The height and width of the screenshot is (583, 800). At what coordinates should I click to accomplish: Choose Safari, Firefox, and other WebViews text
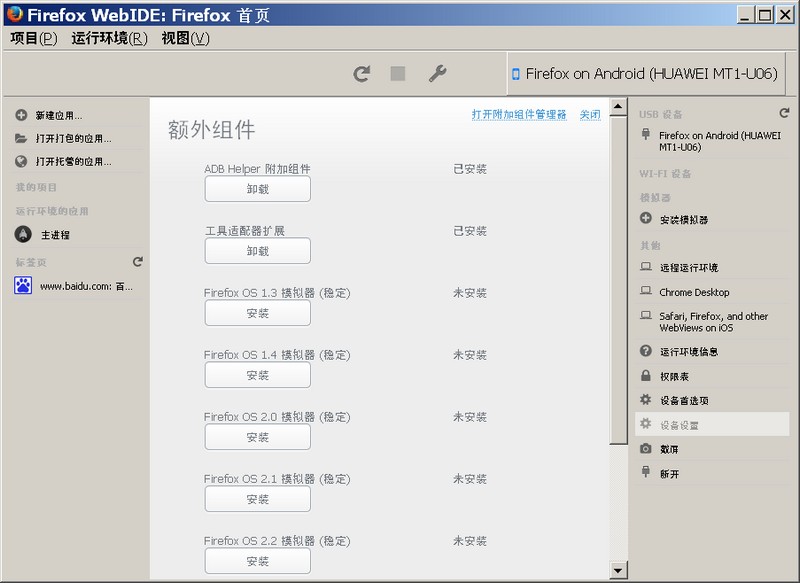pyautogui.click(x=713, y=322)
